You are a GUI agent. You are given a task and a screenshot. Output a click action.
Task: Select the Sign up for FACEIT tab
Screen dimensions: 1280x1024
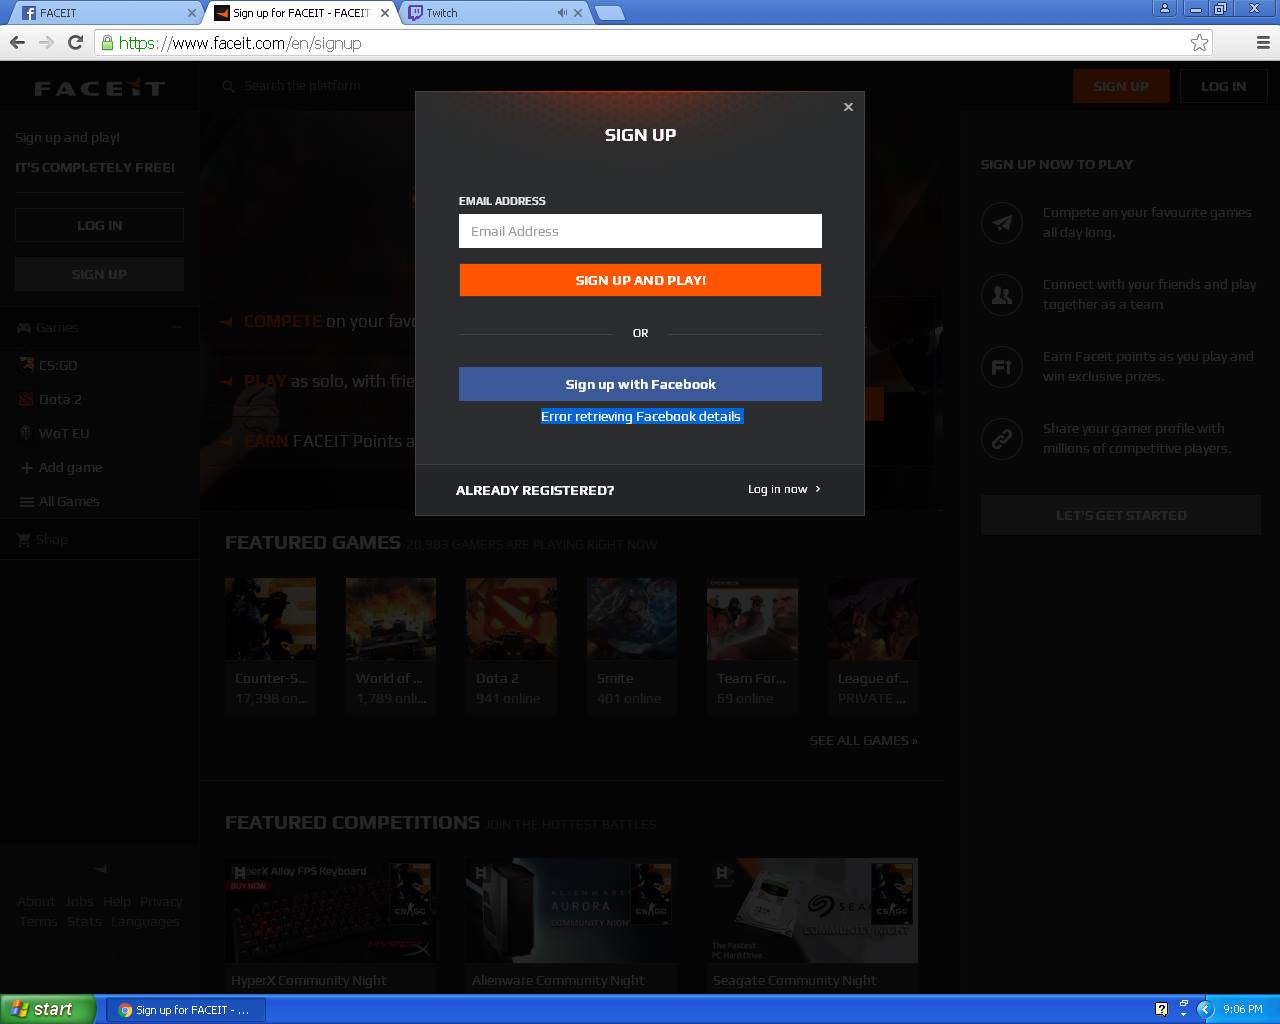tap(300, 13)
